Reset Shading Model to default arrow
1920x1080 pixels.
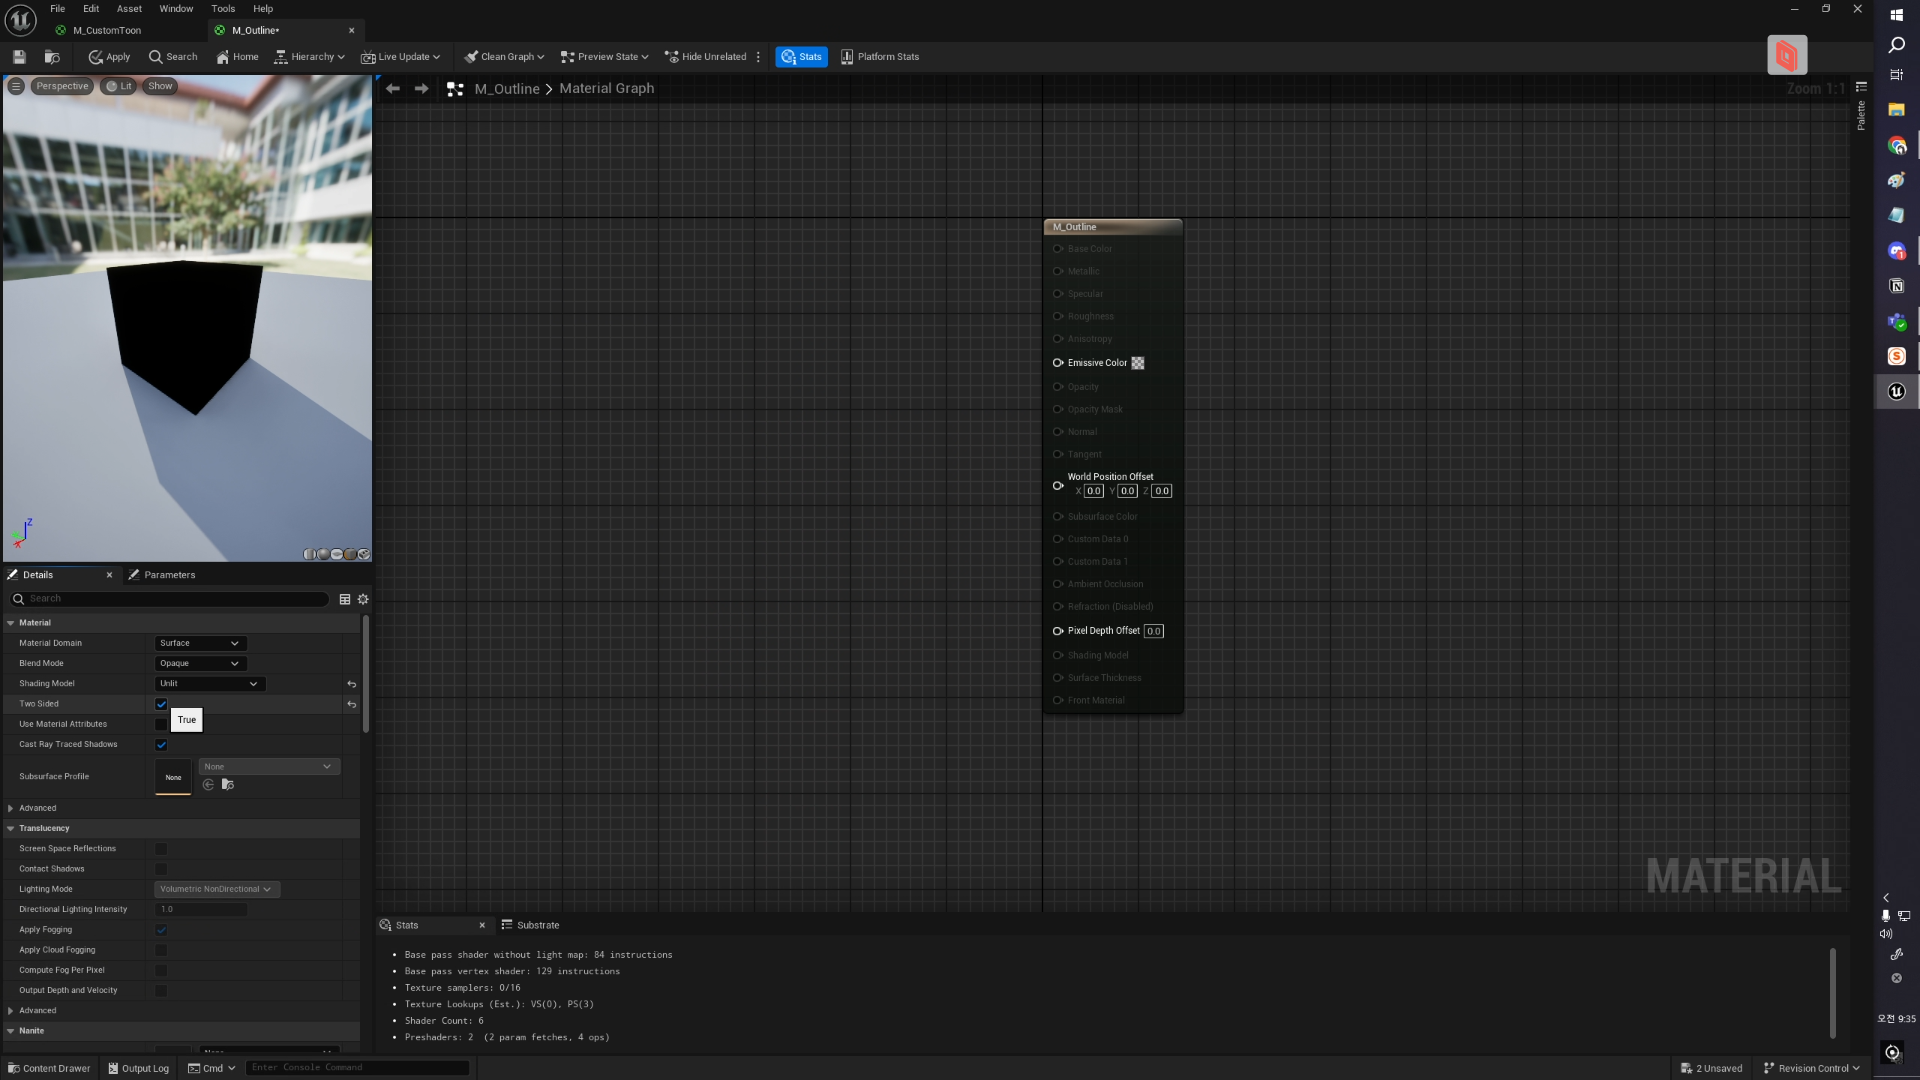click(x=351, y=684)
